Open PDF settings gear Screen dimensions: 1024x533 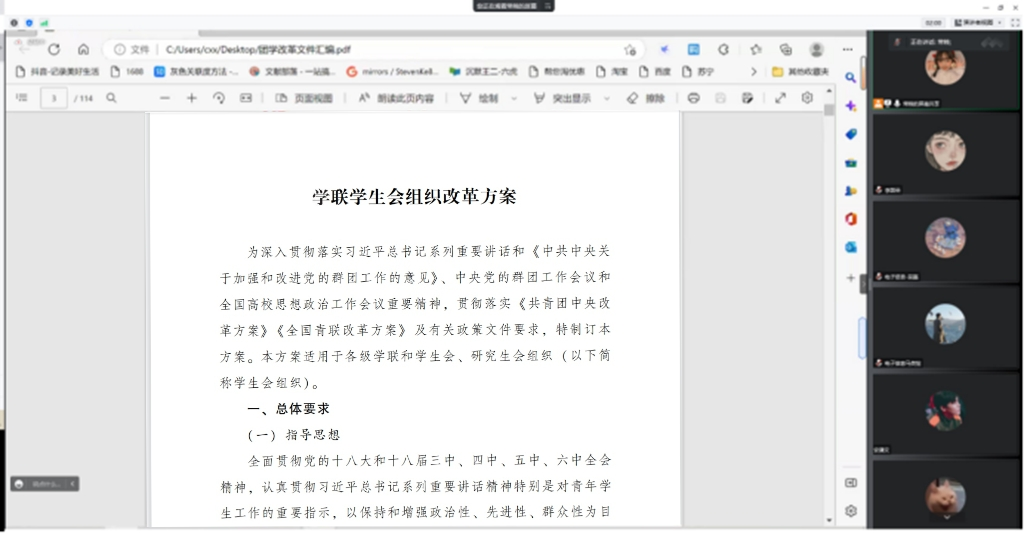pyautogui.click(x=807, y=98)
